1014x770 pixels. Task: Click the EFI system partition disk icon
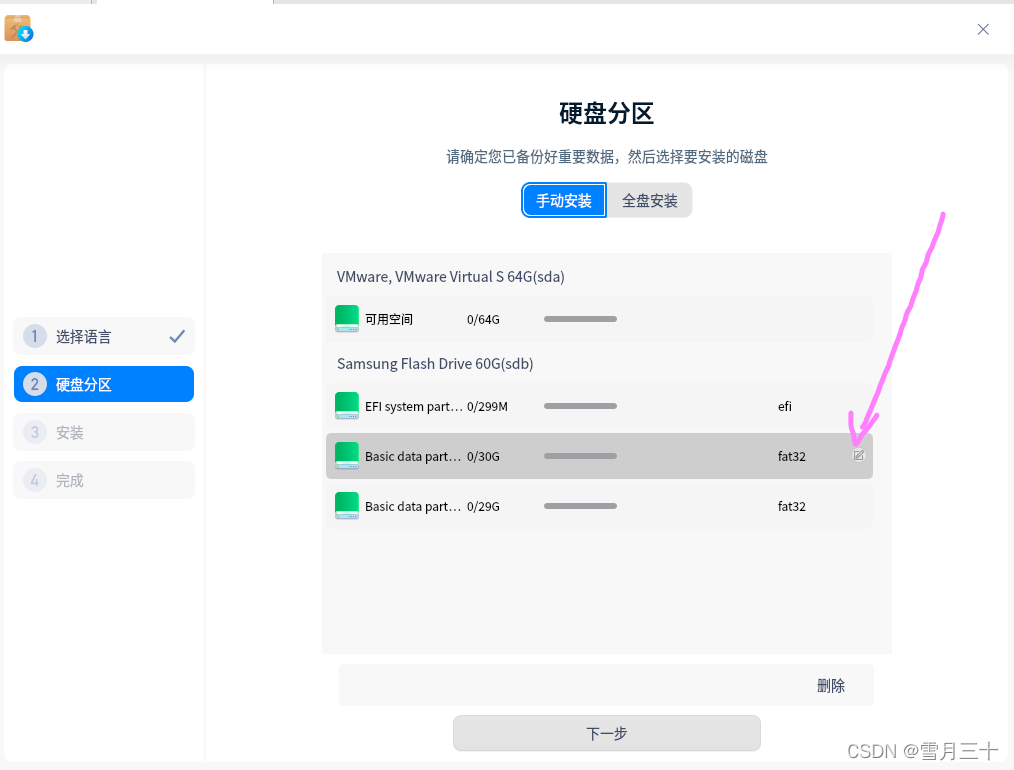pos(347,406)
